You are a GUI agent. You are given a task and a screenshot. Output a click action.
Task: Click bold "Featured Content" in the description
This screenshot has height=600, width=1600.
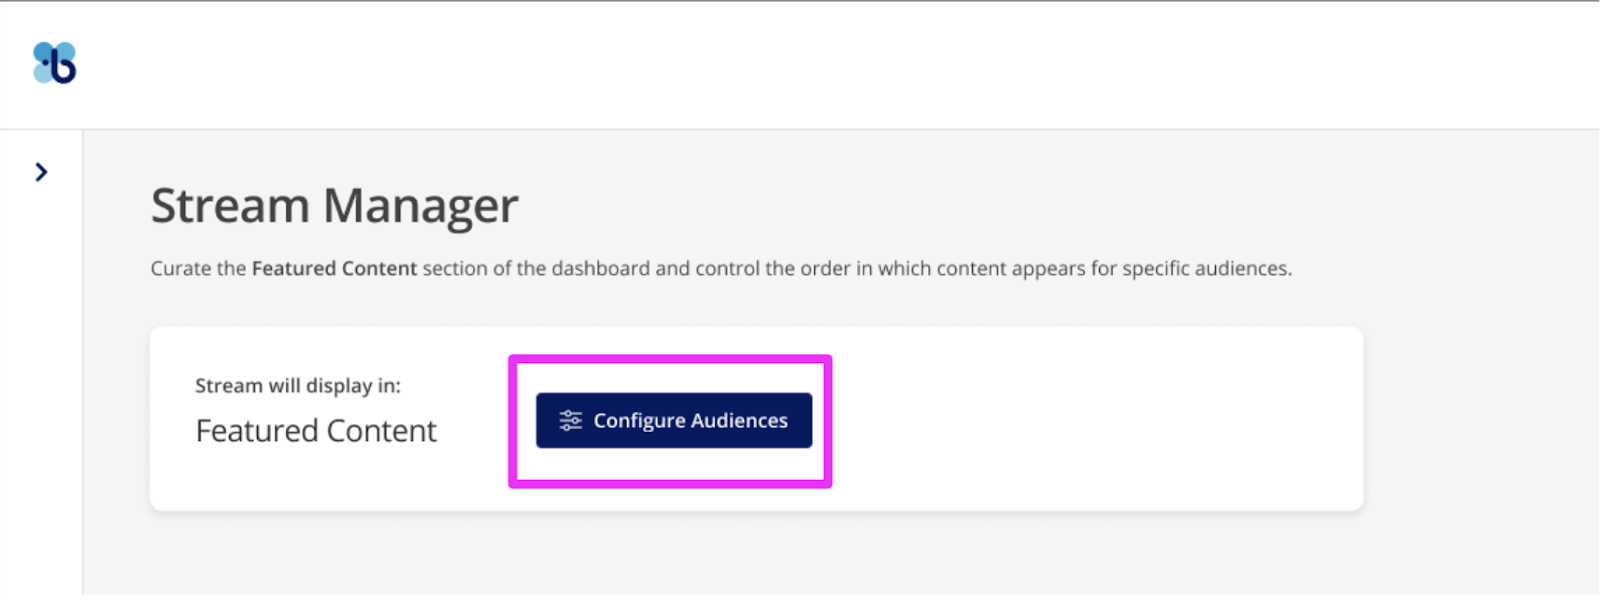pos(334,268)
